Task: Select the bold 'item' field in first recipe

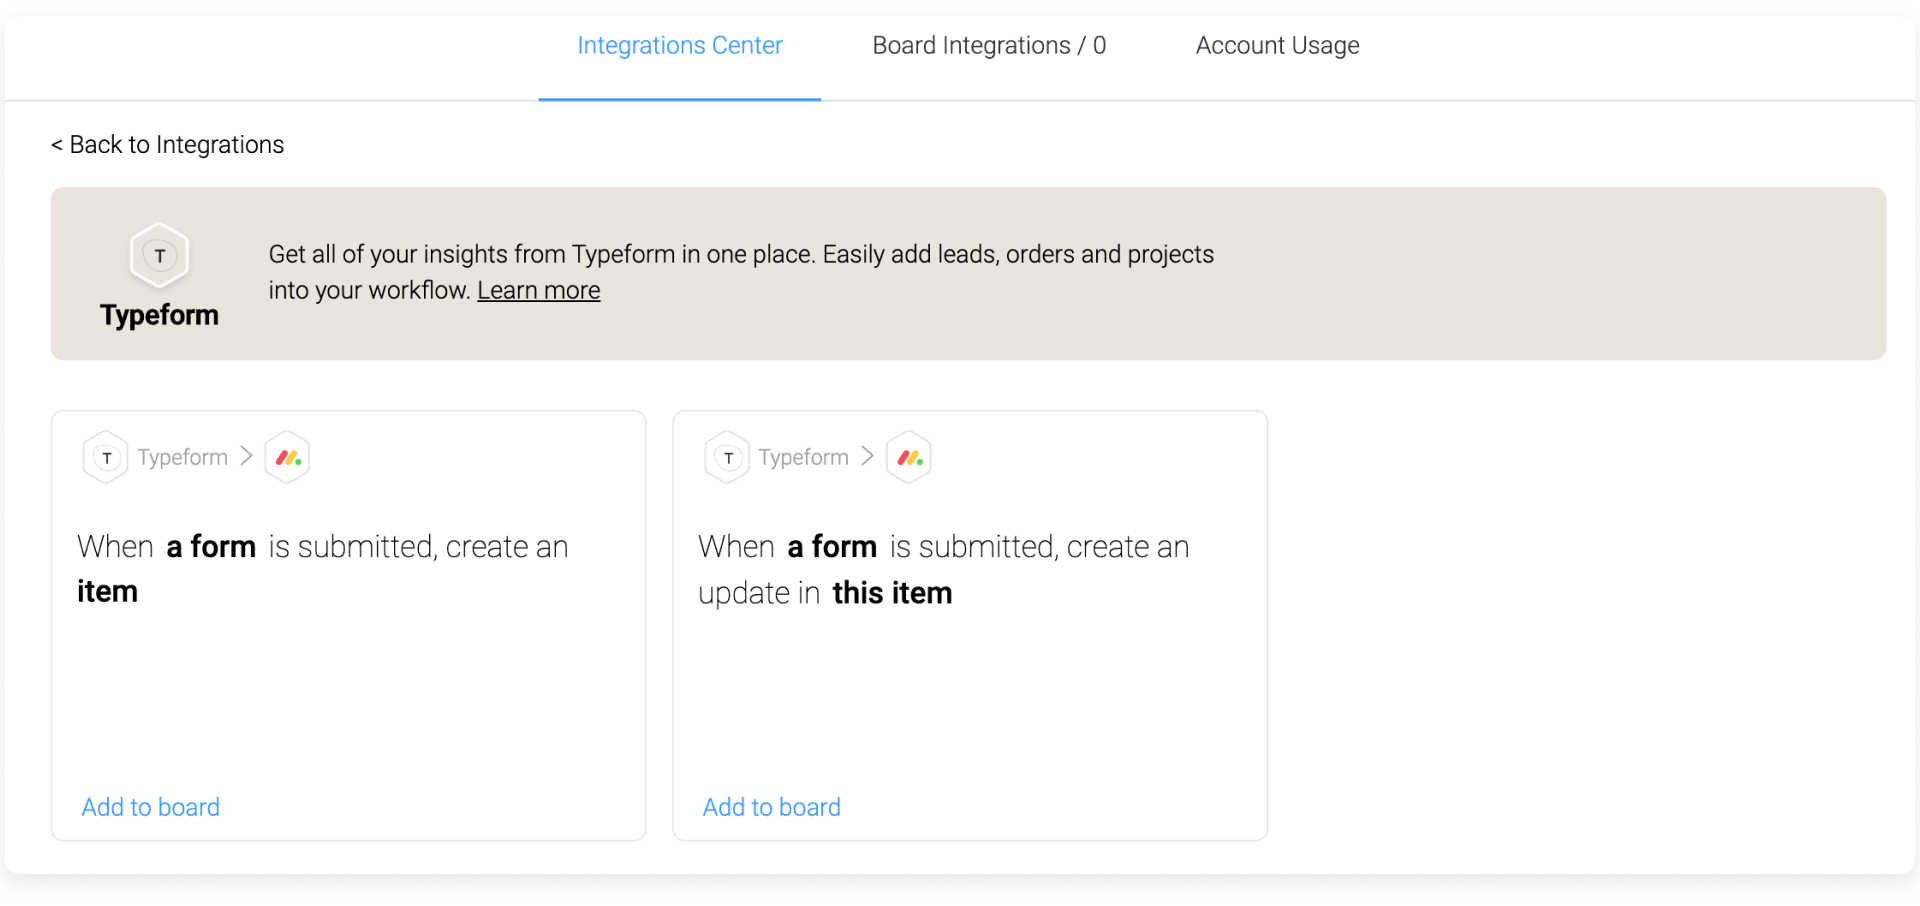Action: 108,592
